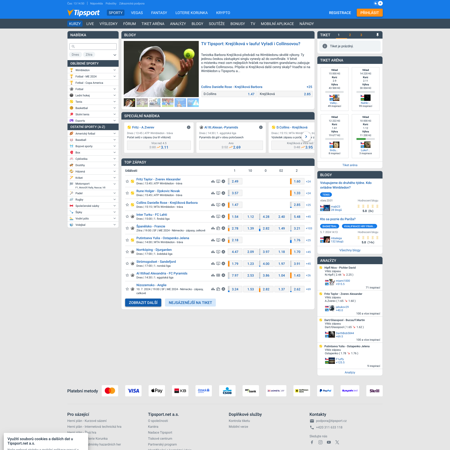
Task: Click the search field in Nabídka
Action: click(93, 46)
